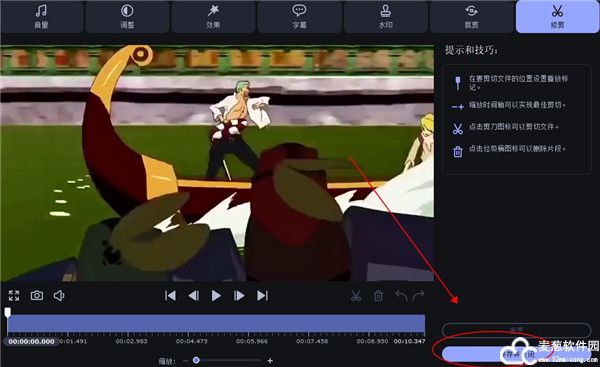
Task: Click the zoom arrow-plus icon in the tips panel
Action: pos(458,107)
